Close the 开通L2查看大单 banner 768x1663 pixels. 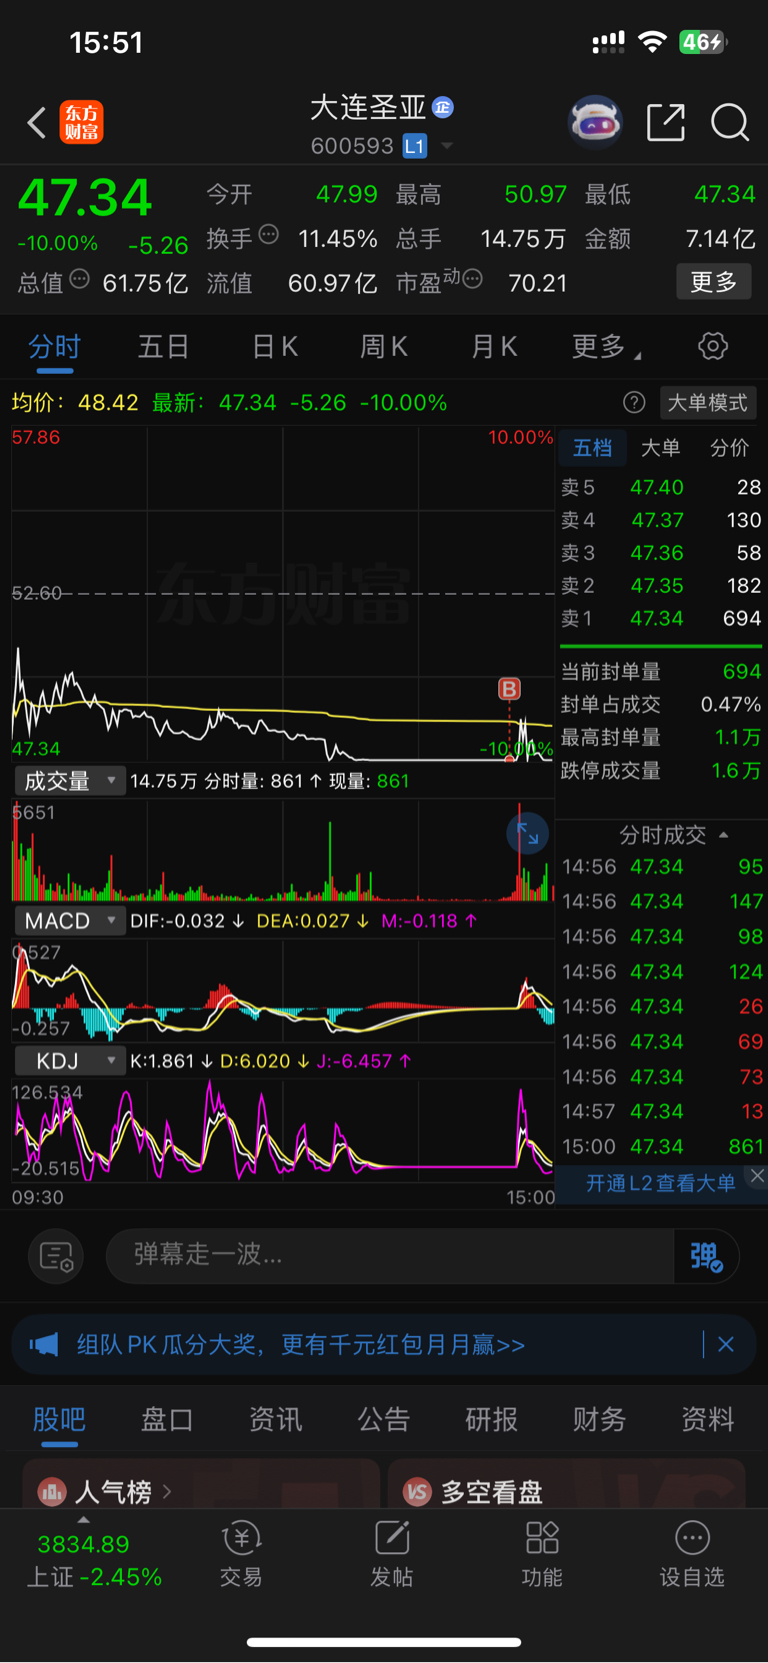tap(757, 1176)
